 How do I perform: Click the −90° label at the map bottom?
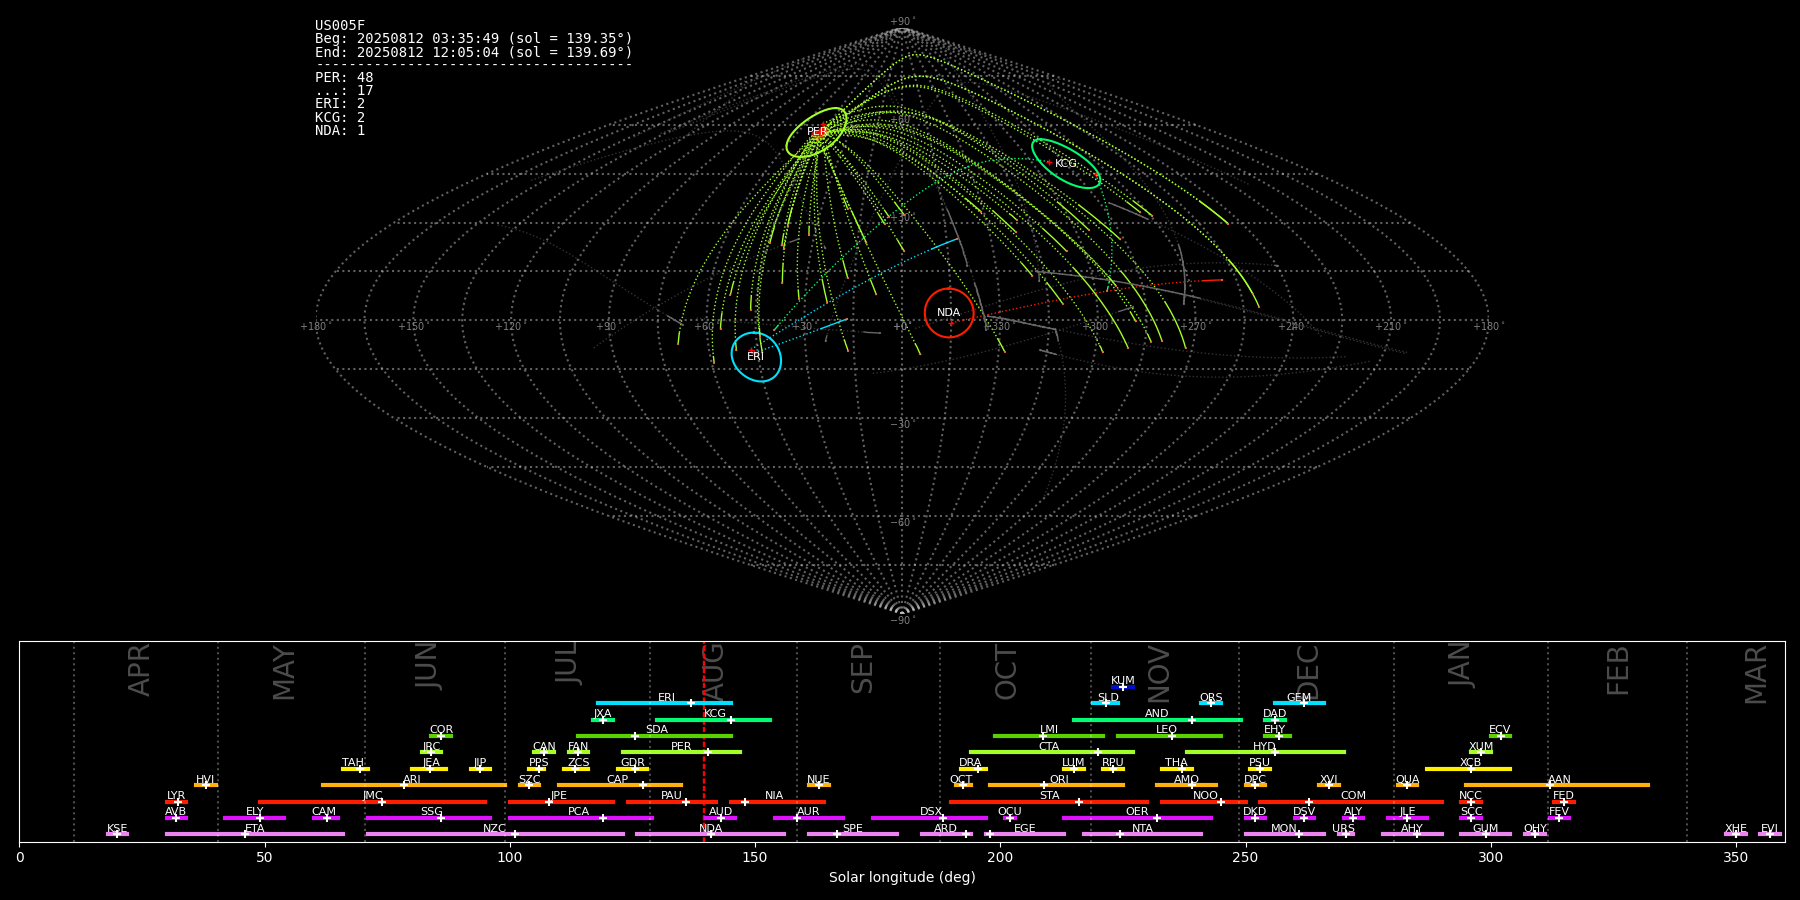tap(902, 621)
